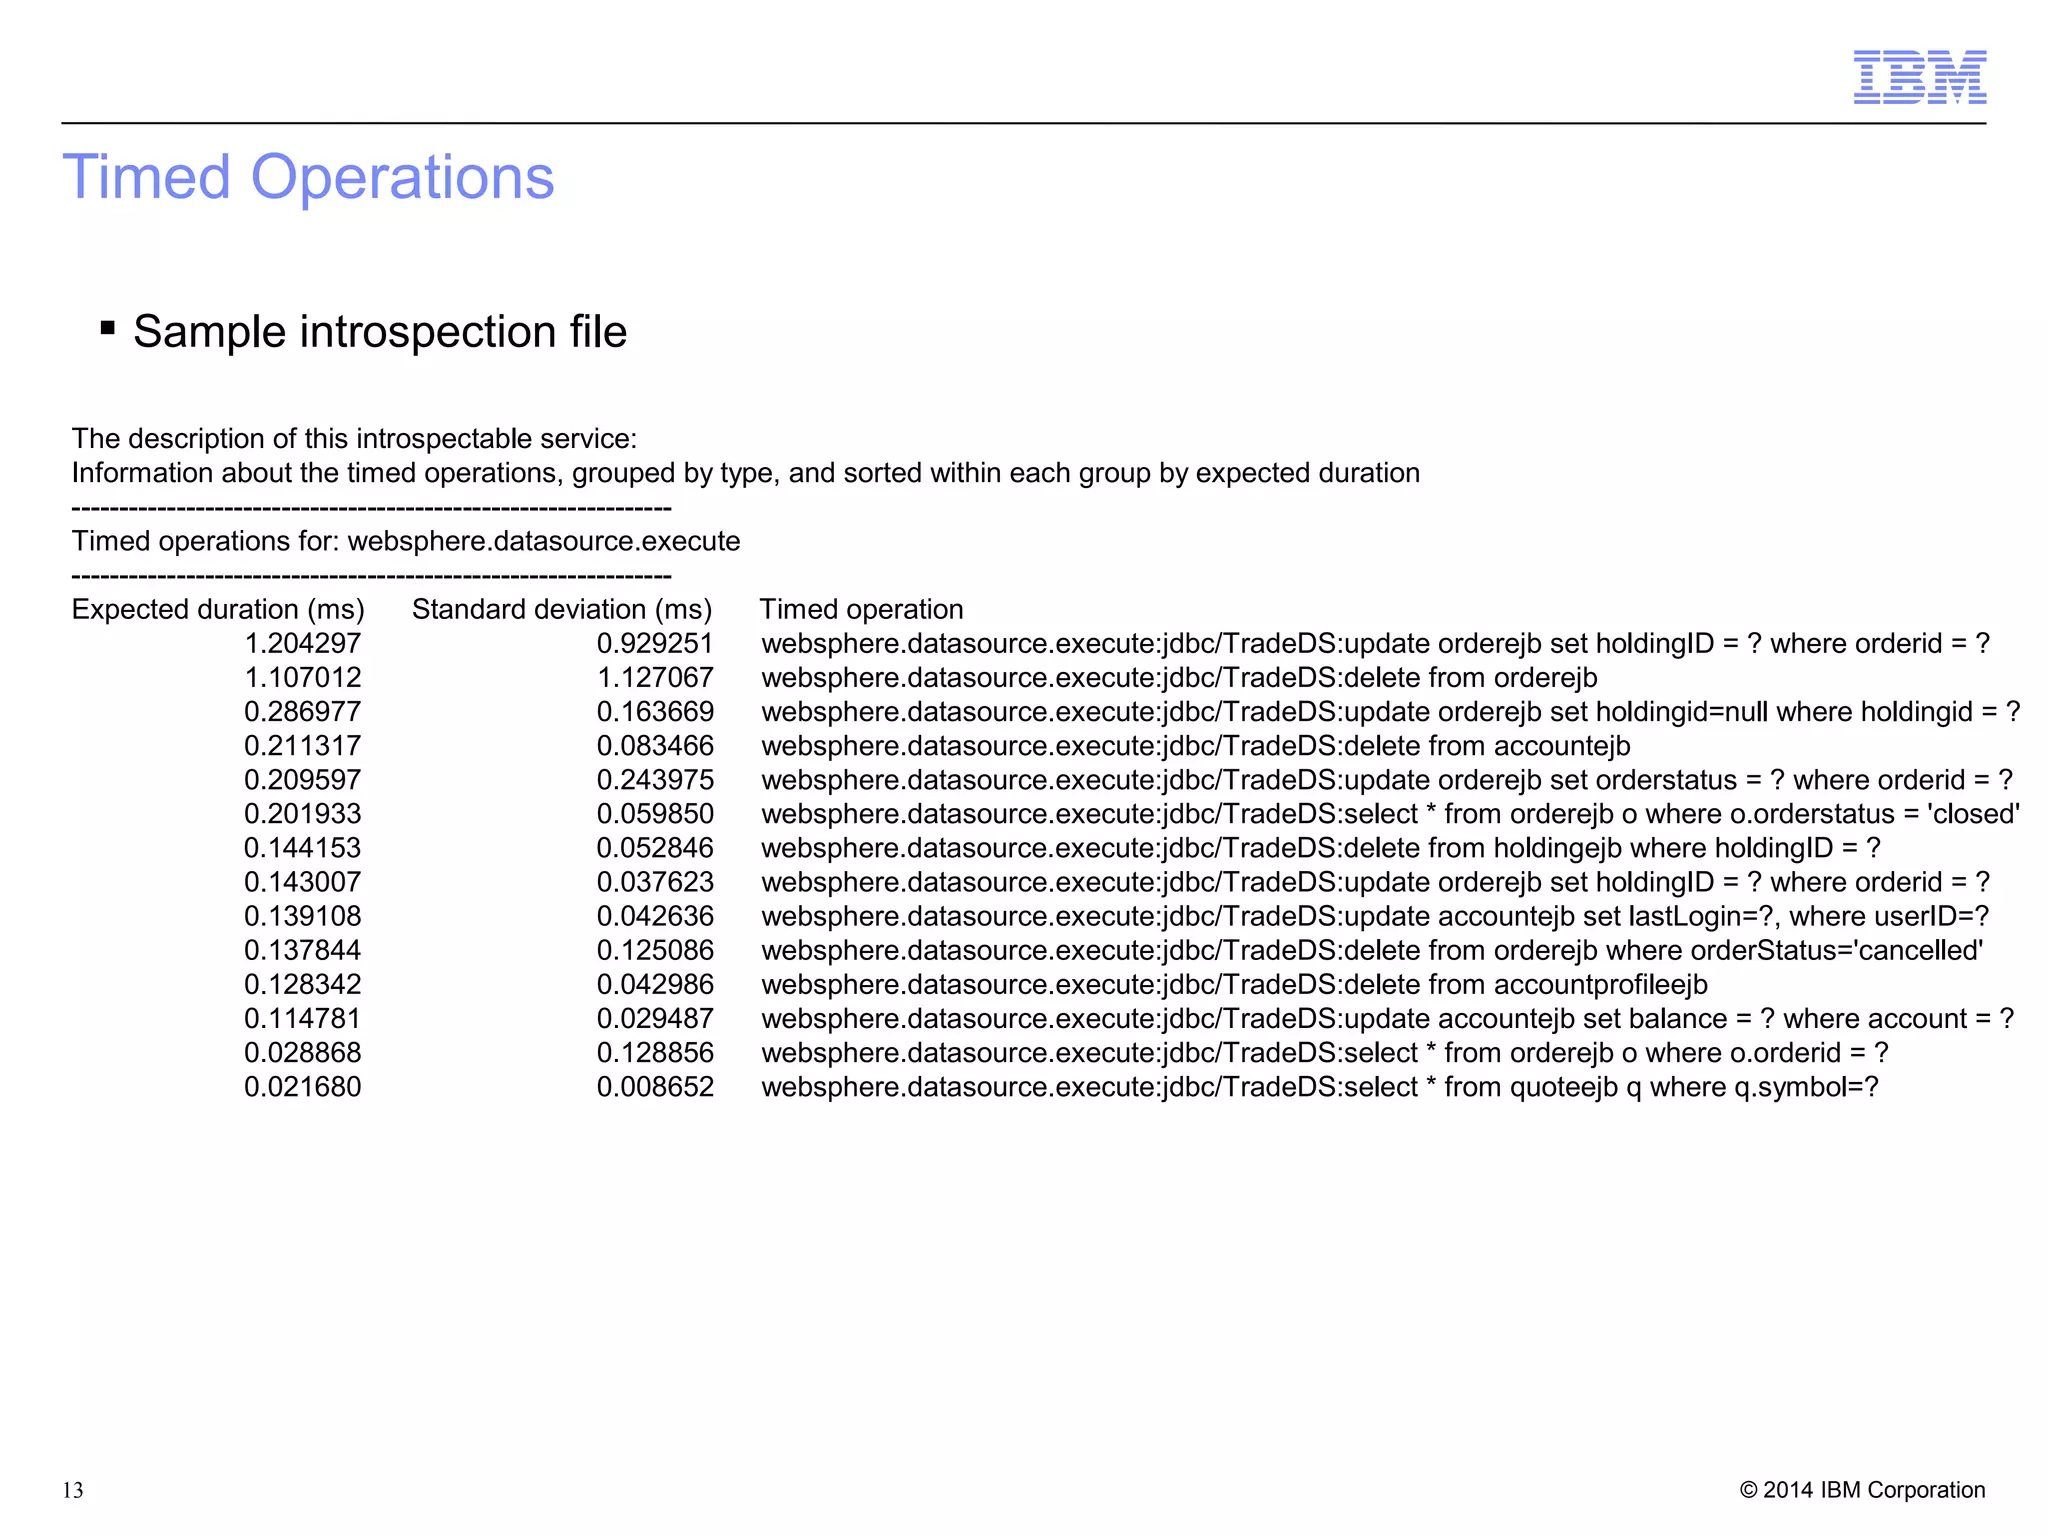Image resolution: width=2048 pixels, height=1536 pixels.
Task: Select standard deviation value 0.243975
Action: [655, 780]
